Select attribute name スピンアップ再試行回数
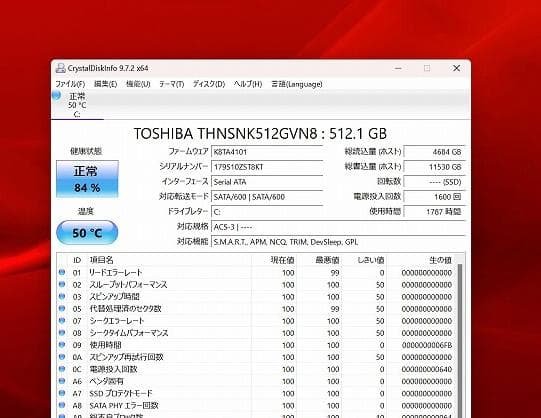The height and width of the screenshot is (418, 541). (x=126, y=357)
